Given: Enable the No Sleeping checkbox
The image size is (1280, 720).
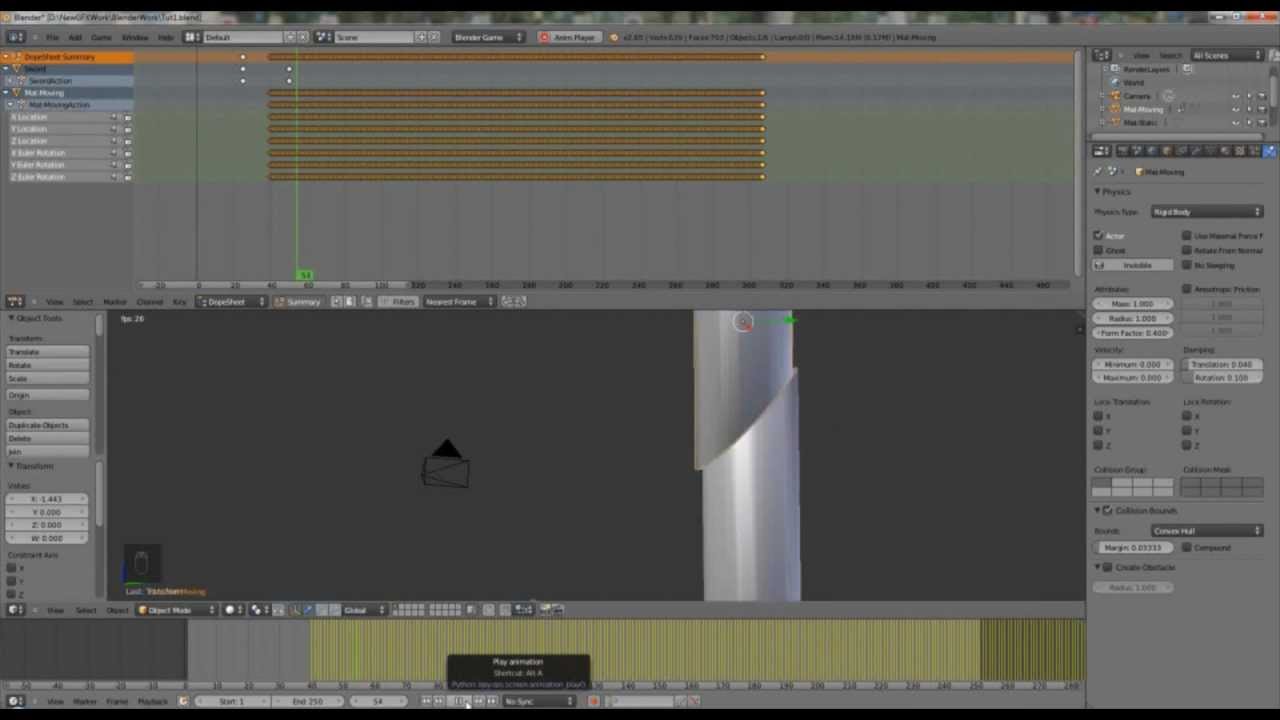Looking at the screenshot, I should [x=1187, y=265].
